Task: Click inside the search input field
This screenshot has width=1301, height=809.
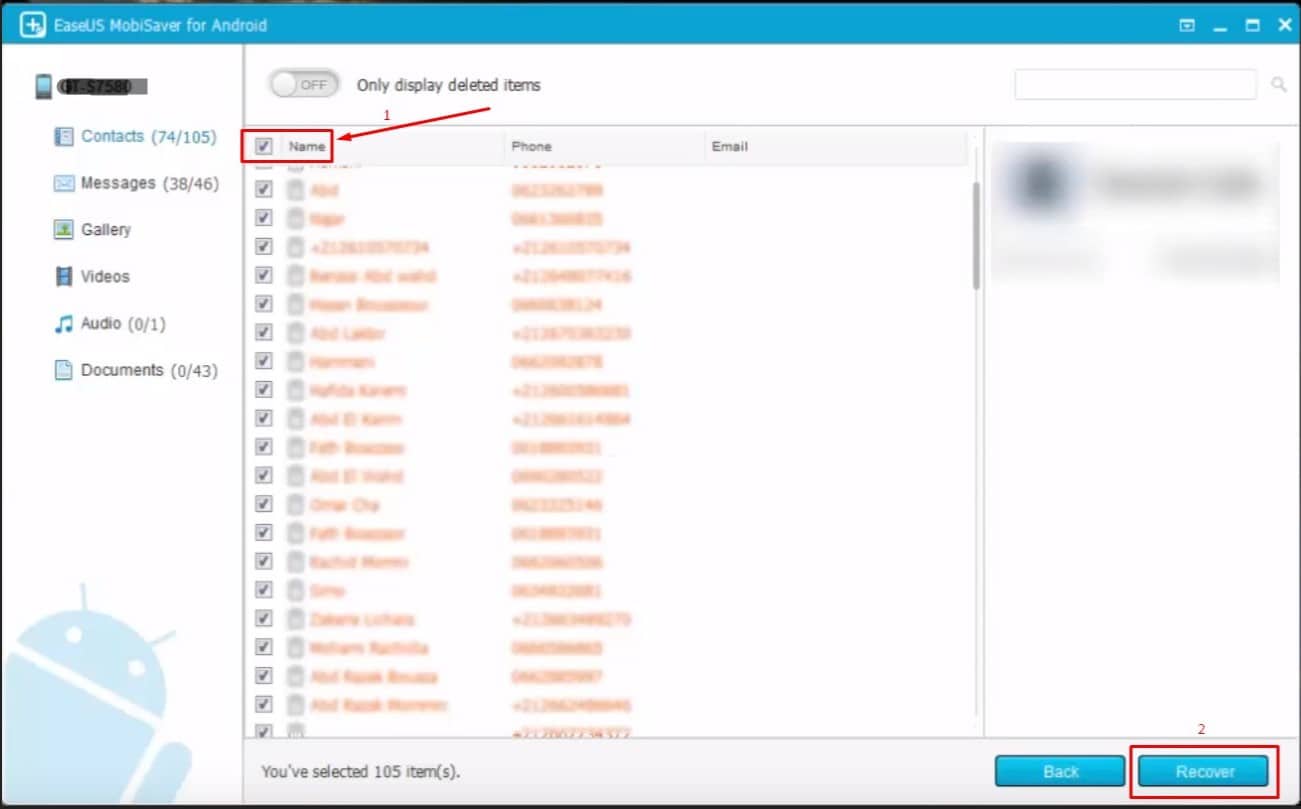Action: click(x=1135, y=85)
